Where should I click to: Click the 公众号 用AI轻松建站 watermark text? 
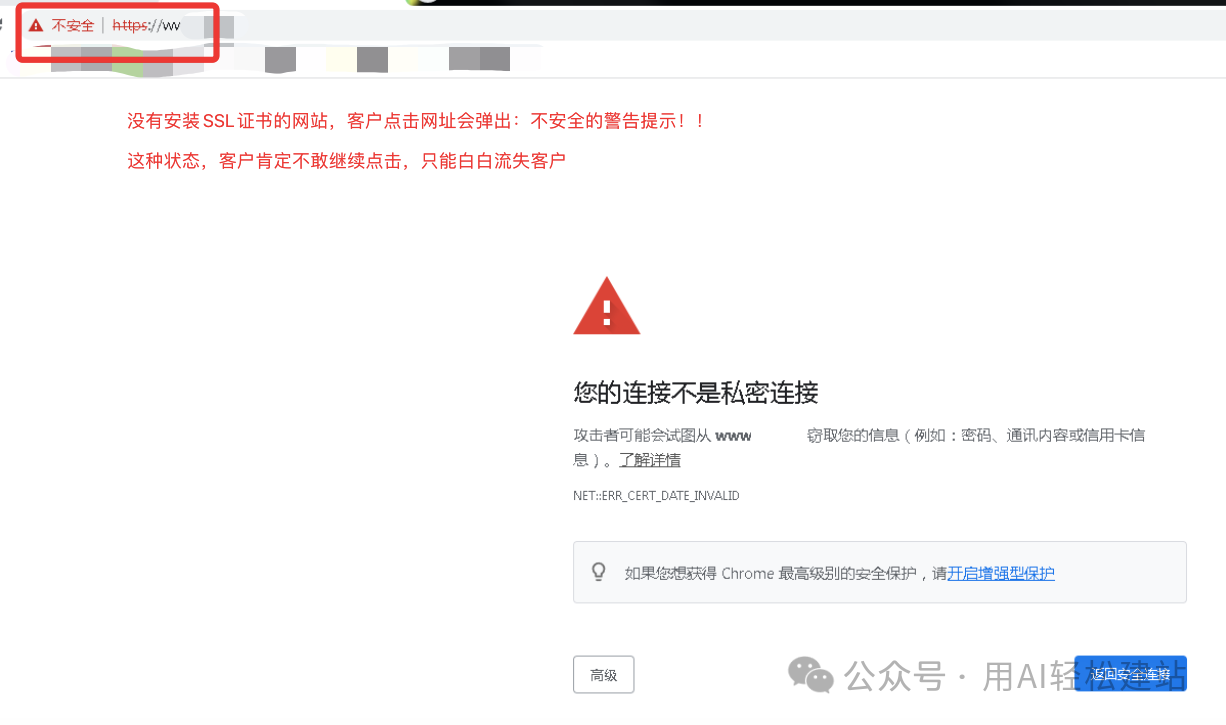[x=1013, y=677]
